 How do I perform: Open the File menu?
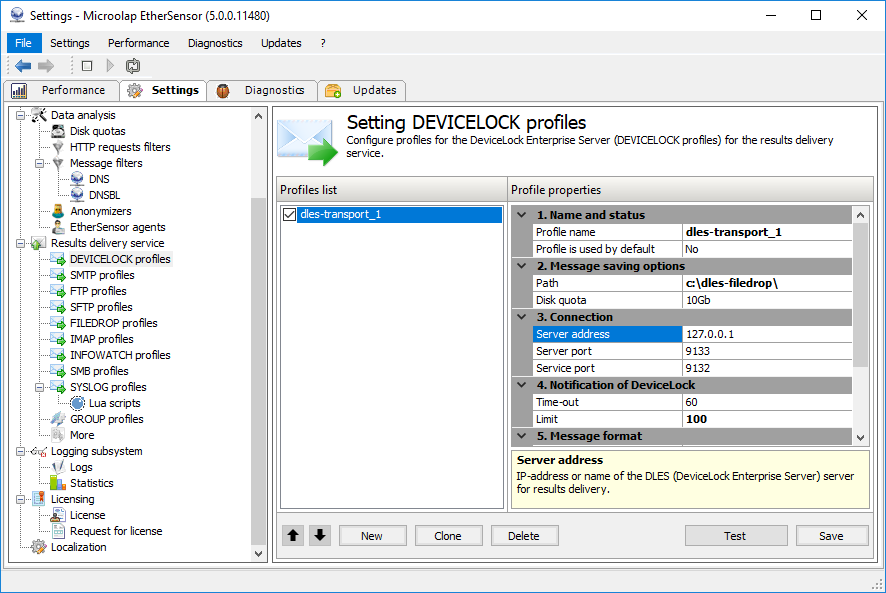point(24,43)
